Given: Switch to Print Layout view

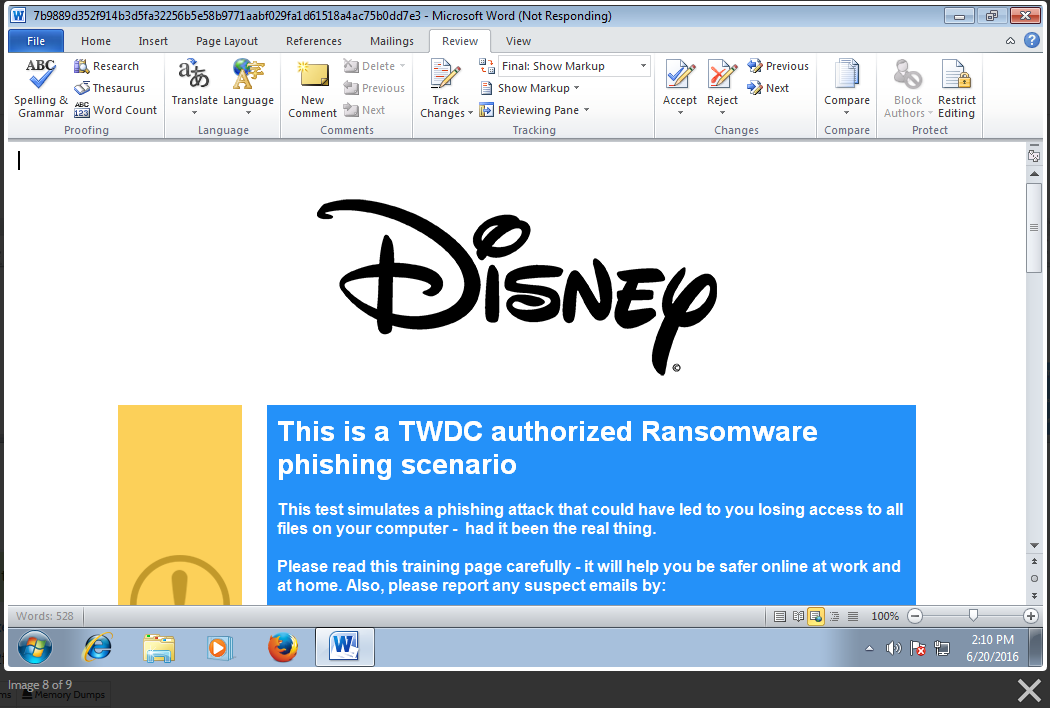Looking at the screenshot, I should click(x=779, y=616).
